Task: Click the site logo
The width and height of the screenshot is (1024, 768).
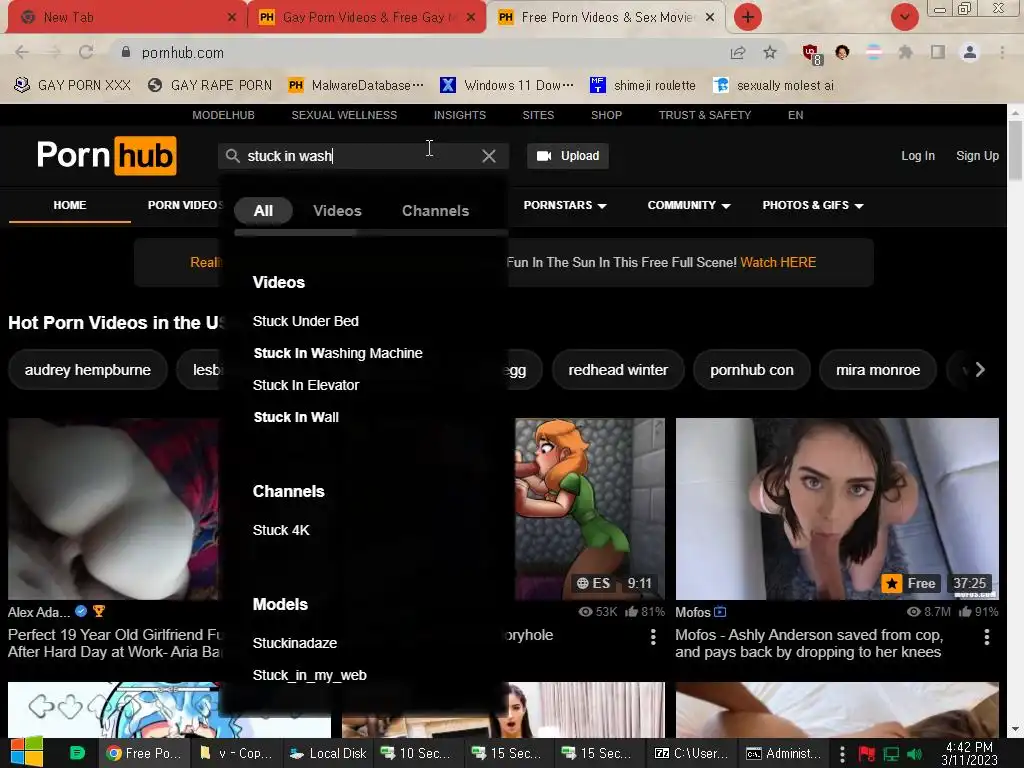Action: 106,155
